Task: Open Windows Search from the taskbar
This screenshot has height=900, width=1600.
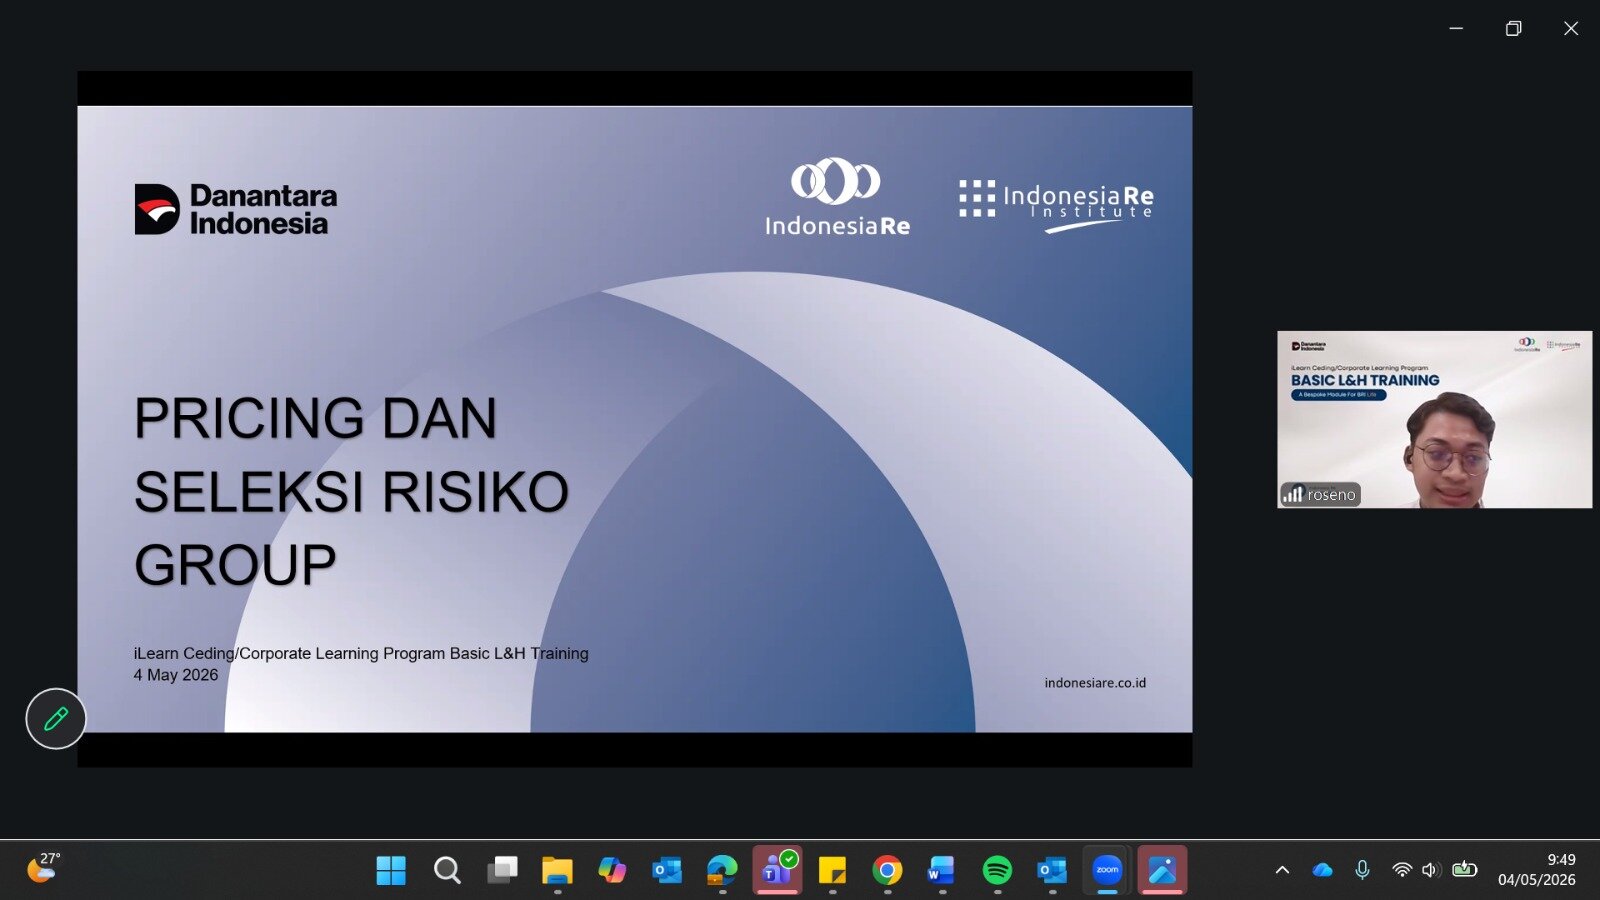Action: pos(447,870)
